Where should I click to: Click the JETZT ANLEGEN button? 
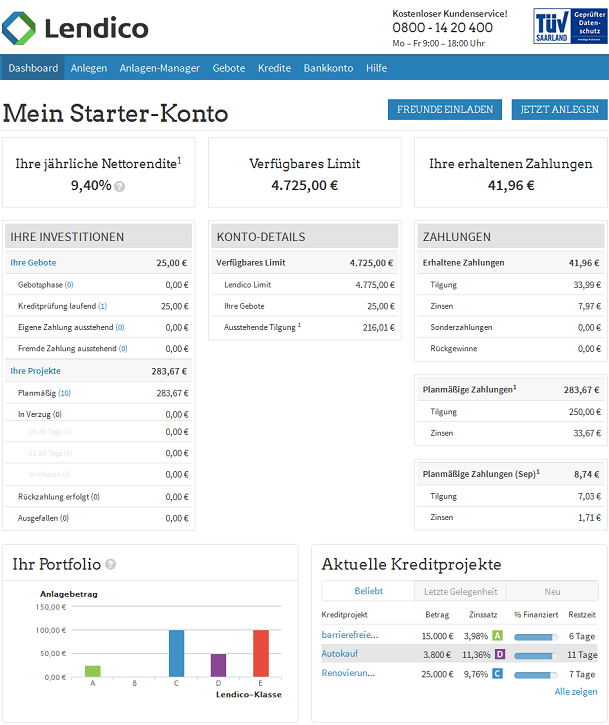pyautogui.click(x=560, y=110)
